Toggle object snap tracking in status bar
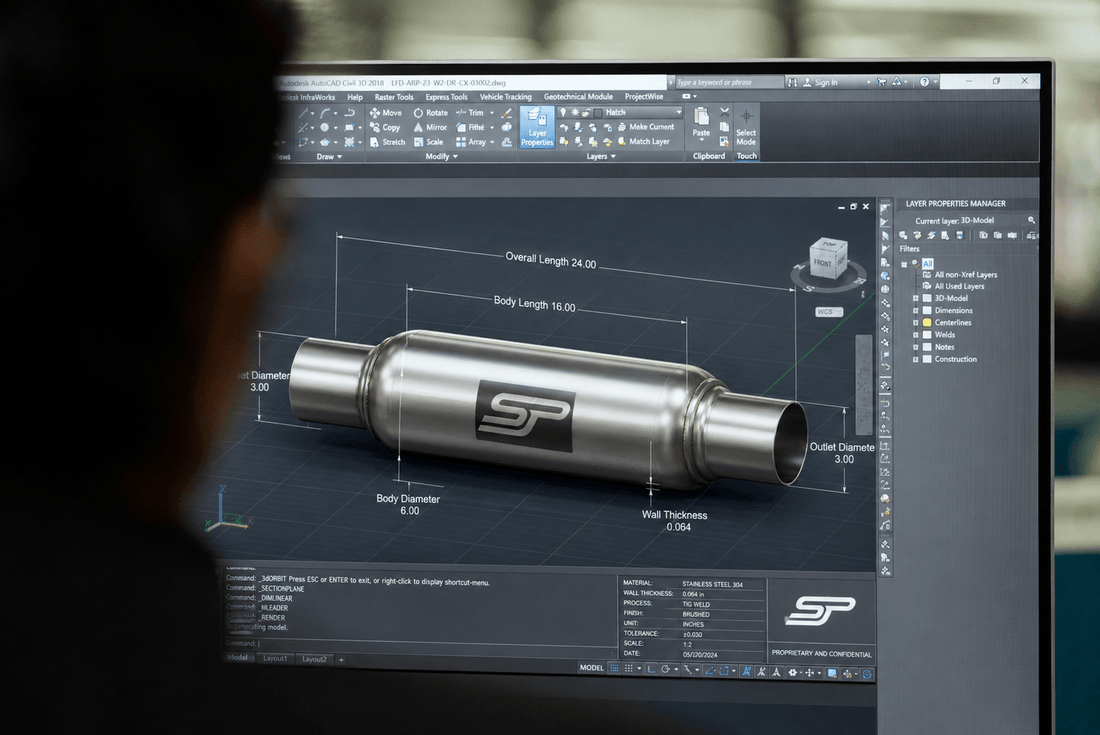Viewport: 1100px width, 735px height. pyautogui.click(x=709, y=671)
